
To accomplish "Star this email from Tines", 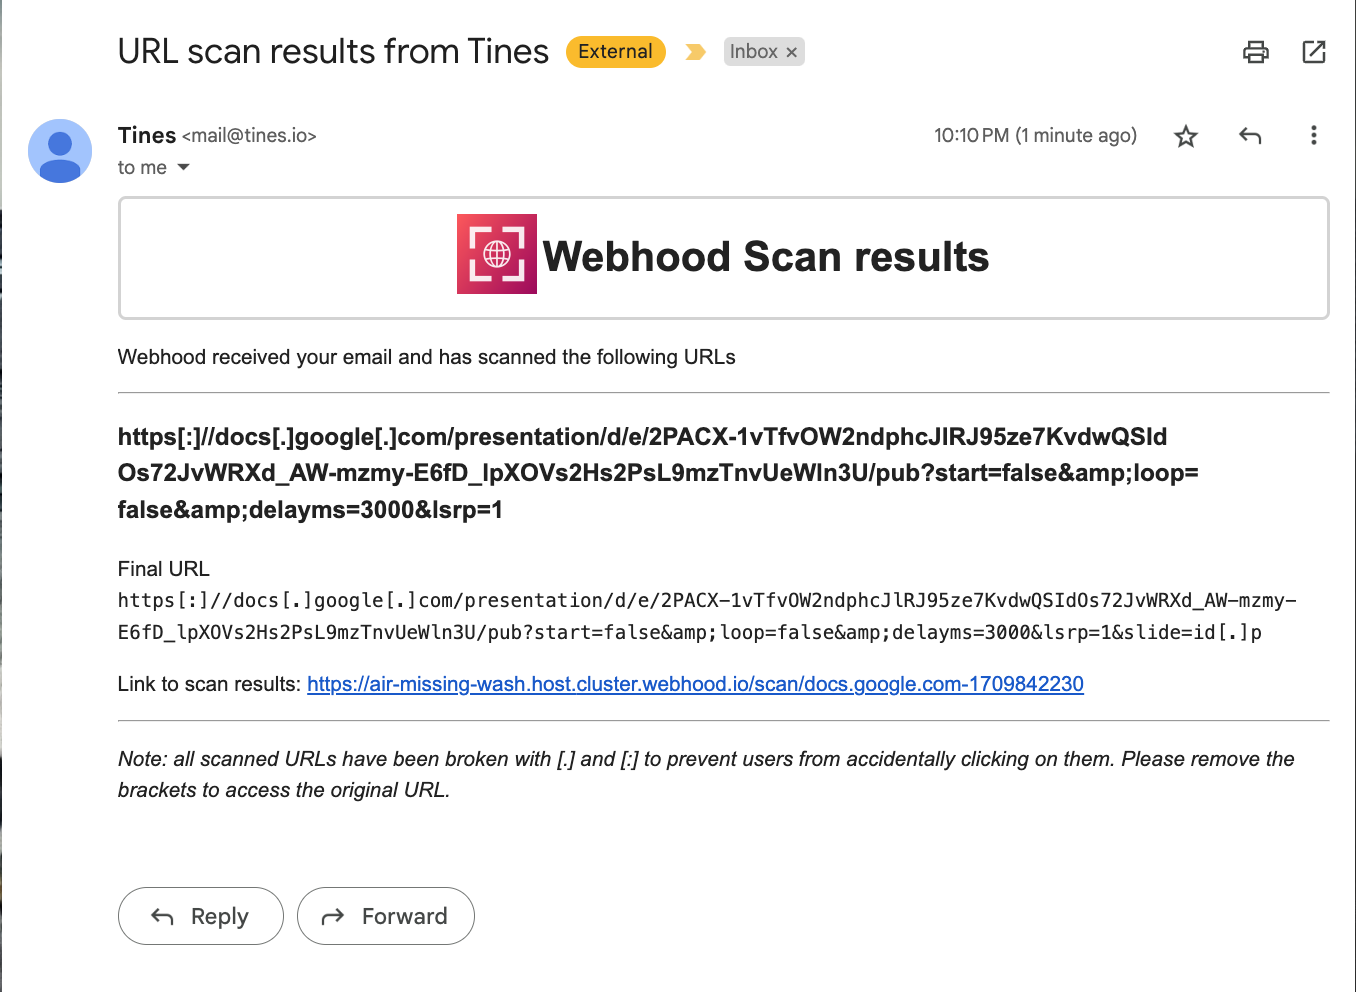I will click(x=1186, y=136).
